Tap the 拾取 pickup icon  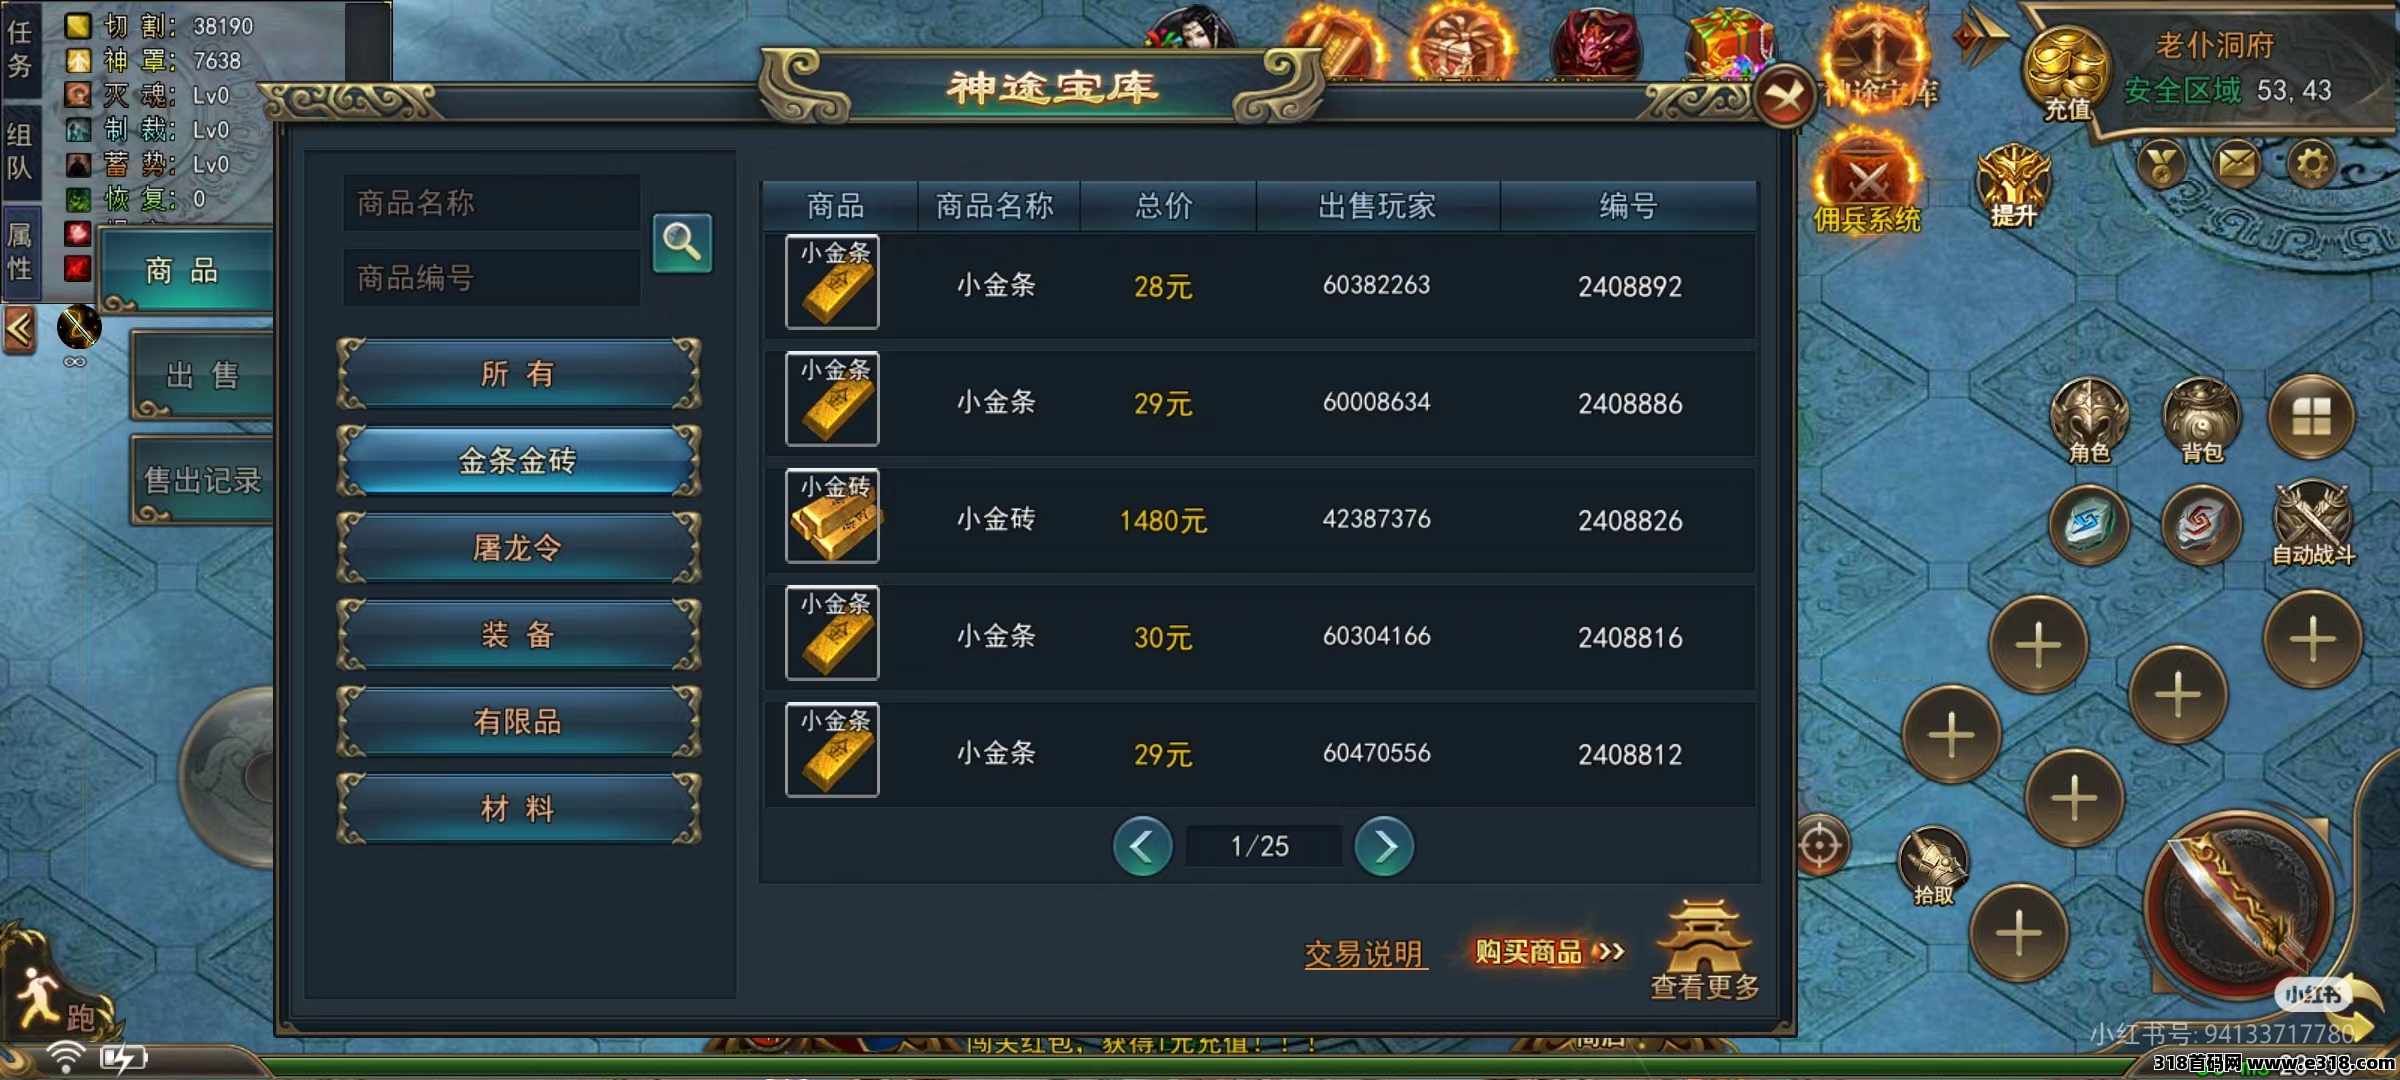click(x=1933, y=866)
